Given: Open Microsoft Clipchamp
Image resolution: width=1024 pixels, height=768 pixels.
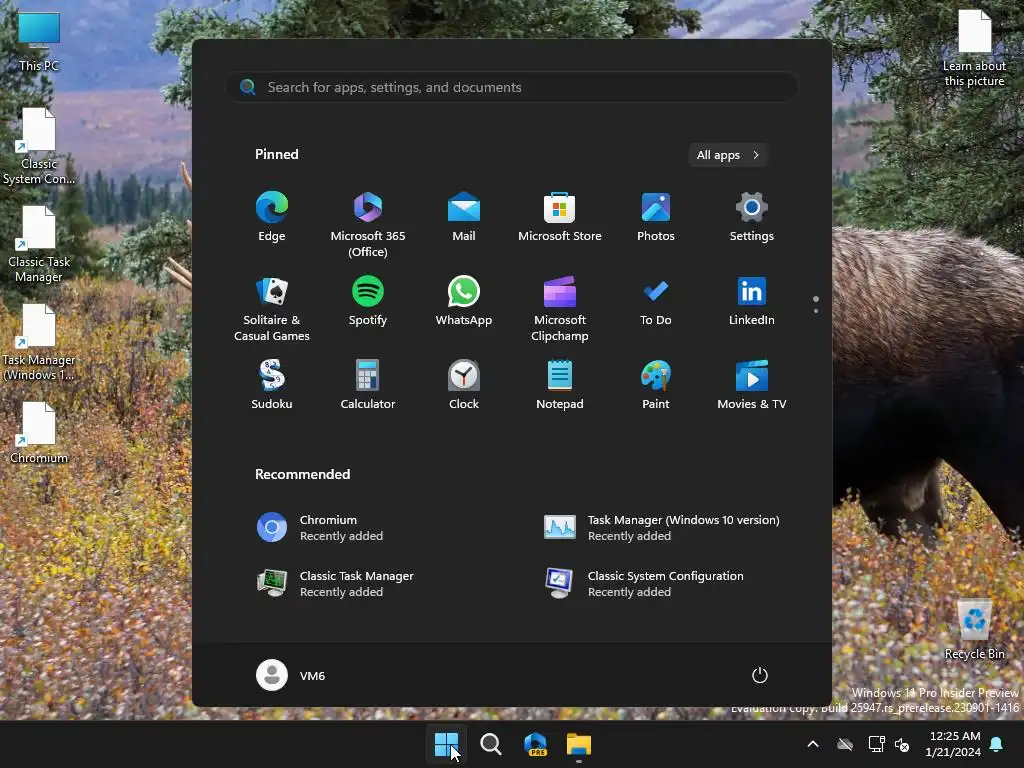Looking at the screenshot, I should [560, 309].
